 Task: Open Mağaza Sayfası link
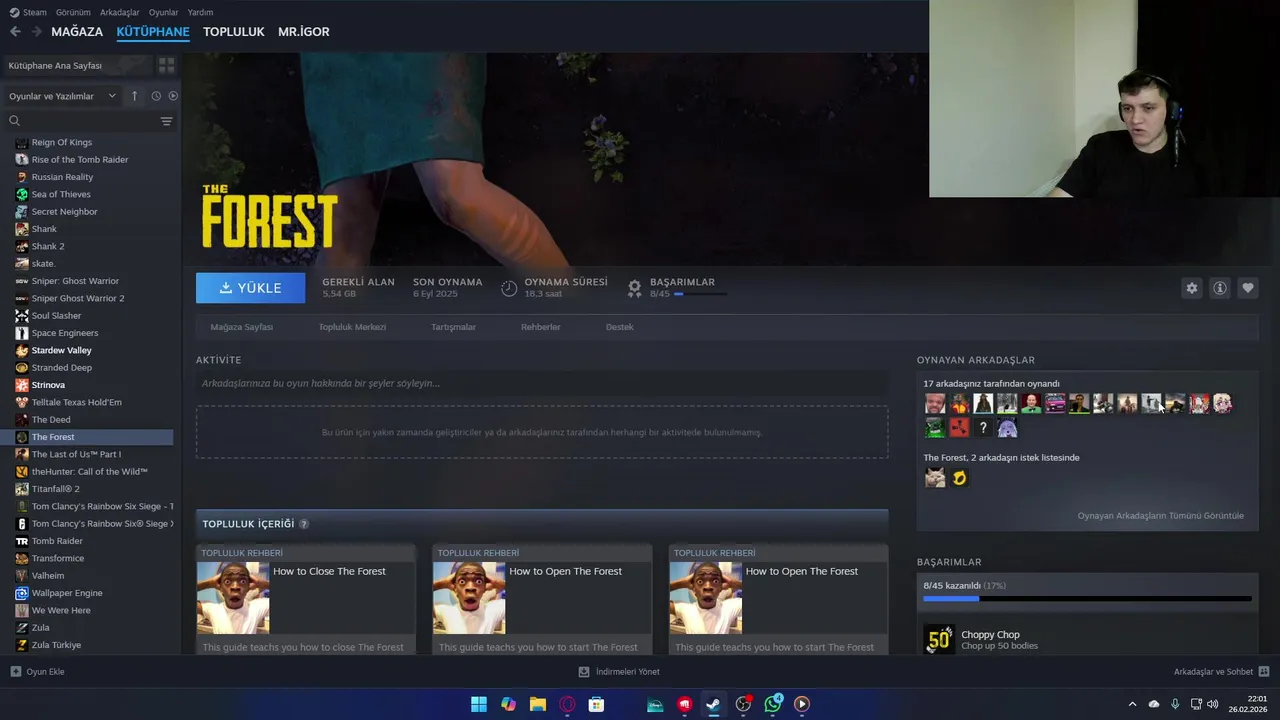(242, 327)
